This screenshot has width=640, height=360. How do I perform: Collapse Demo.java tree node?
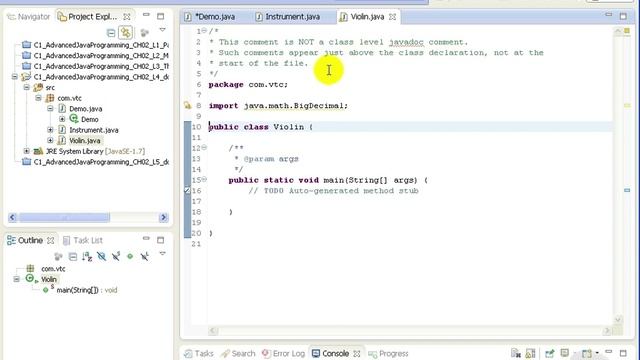[50, 109]
